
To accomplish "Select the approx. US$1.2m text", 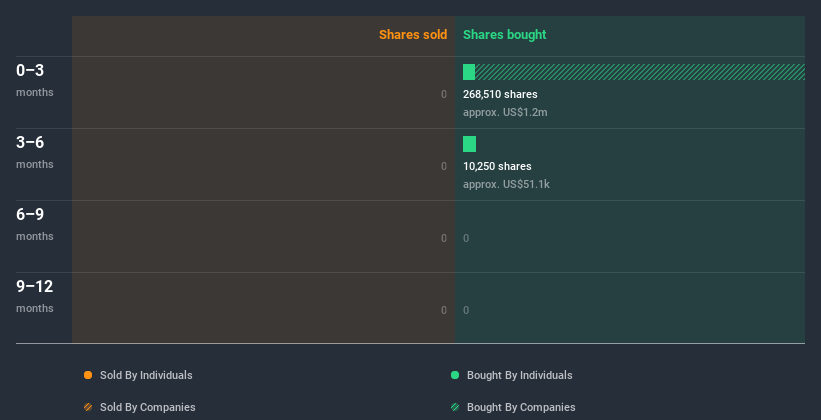I will [505, 112].
